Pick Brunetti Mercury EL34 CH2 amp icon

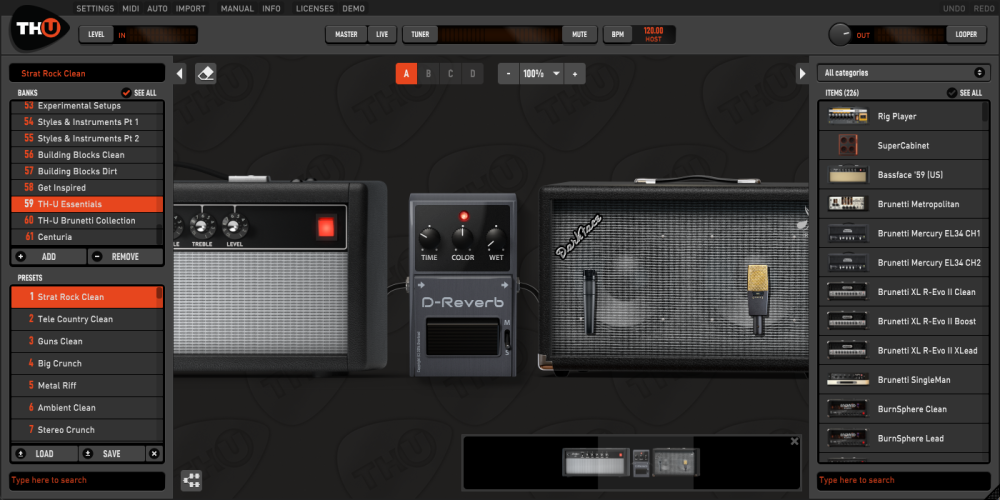coord(848,263)
